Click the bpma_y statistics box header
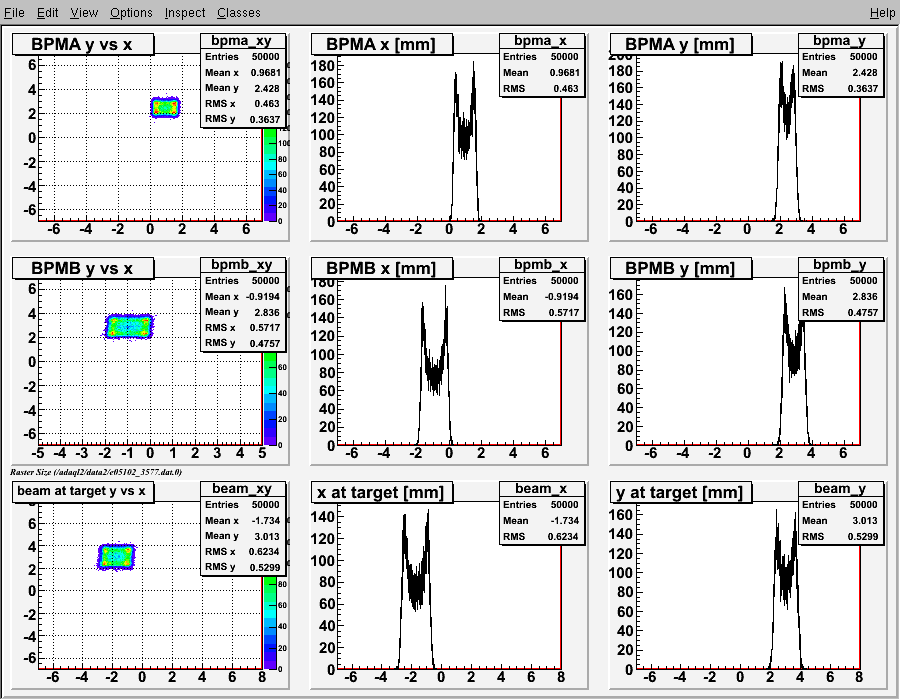 tap(840, 41)
